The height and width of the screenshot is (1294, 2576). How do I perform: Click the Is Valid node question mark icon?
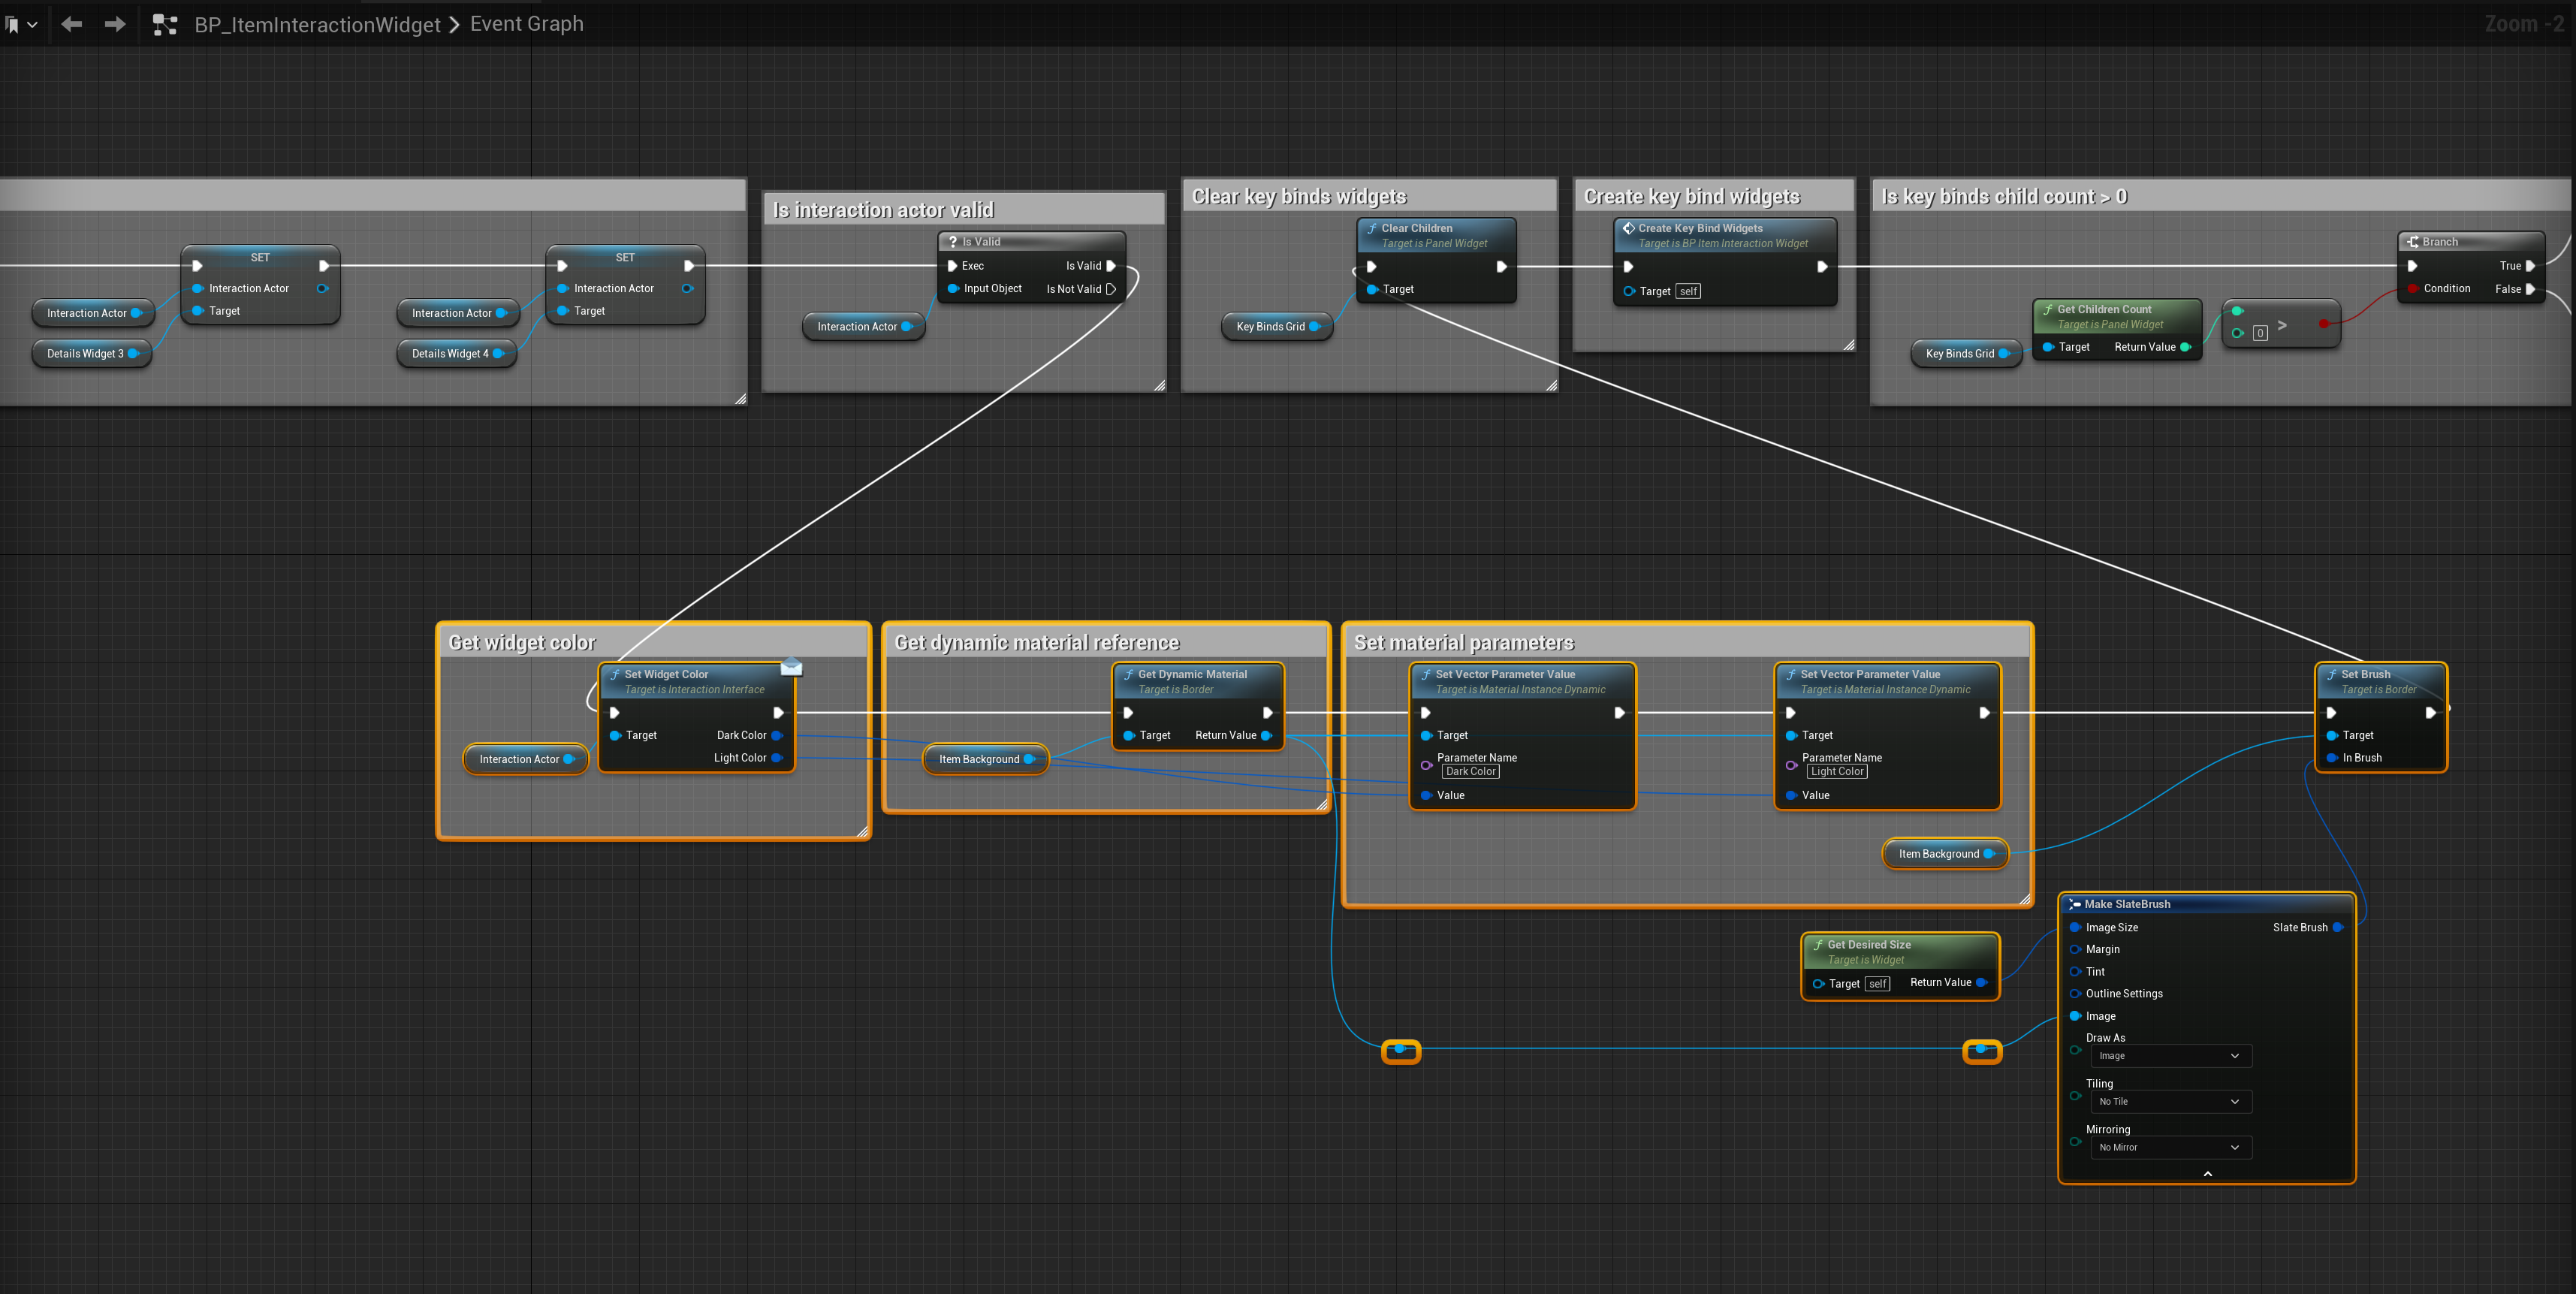click(x=953, y=242)
